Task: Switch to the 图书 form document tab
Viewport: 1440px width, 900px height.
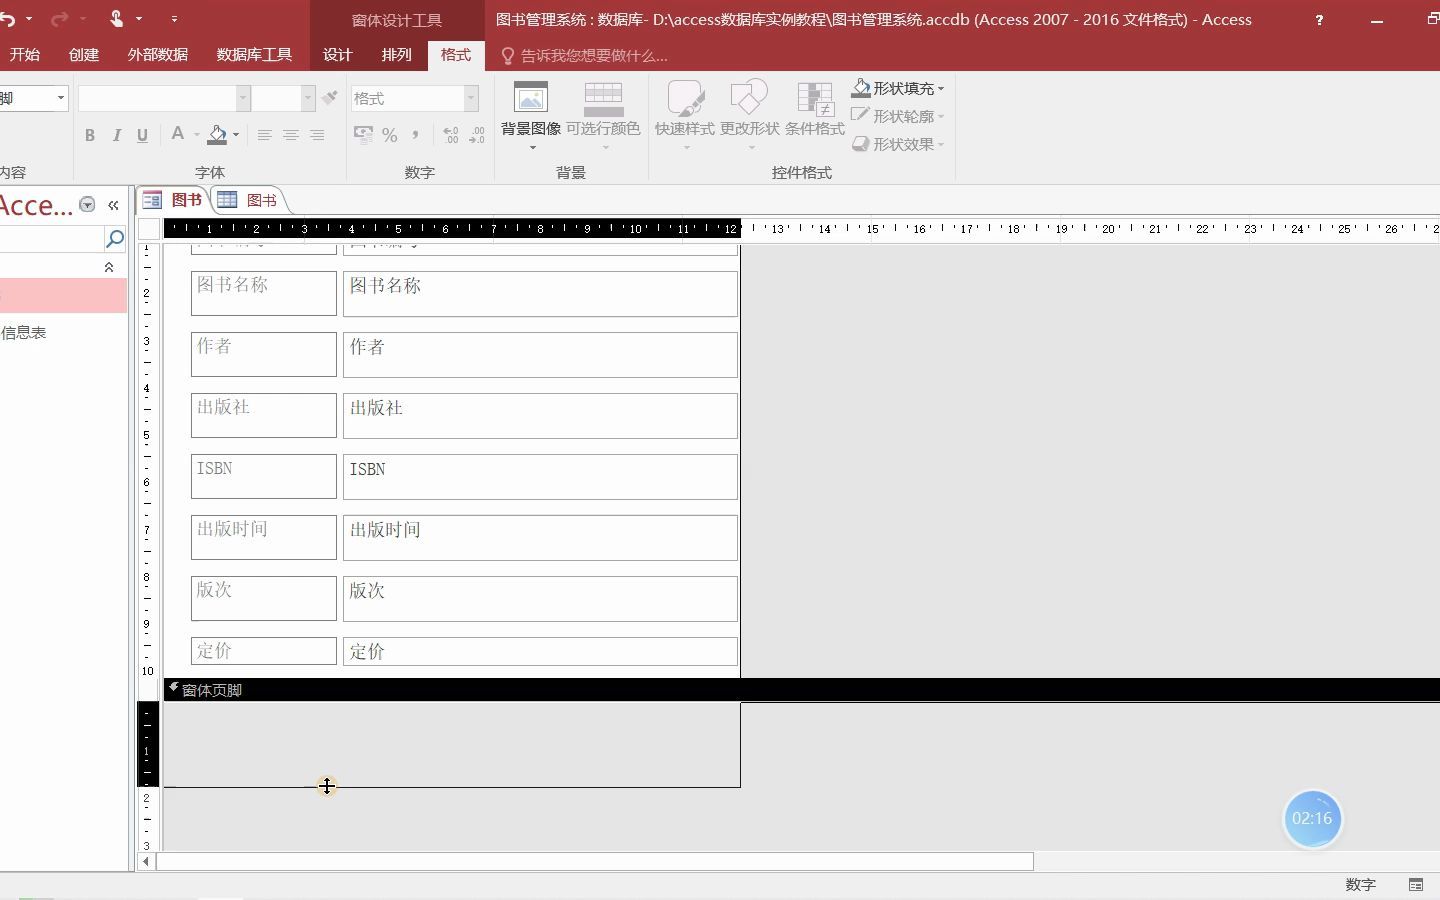Action: tap(174, 200)
